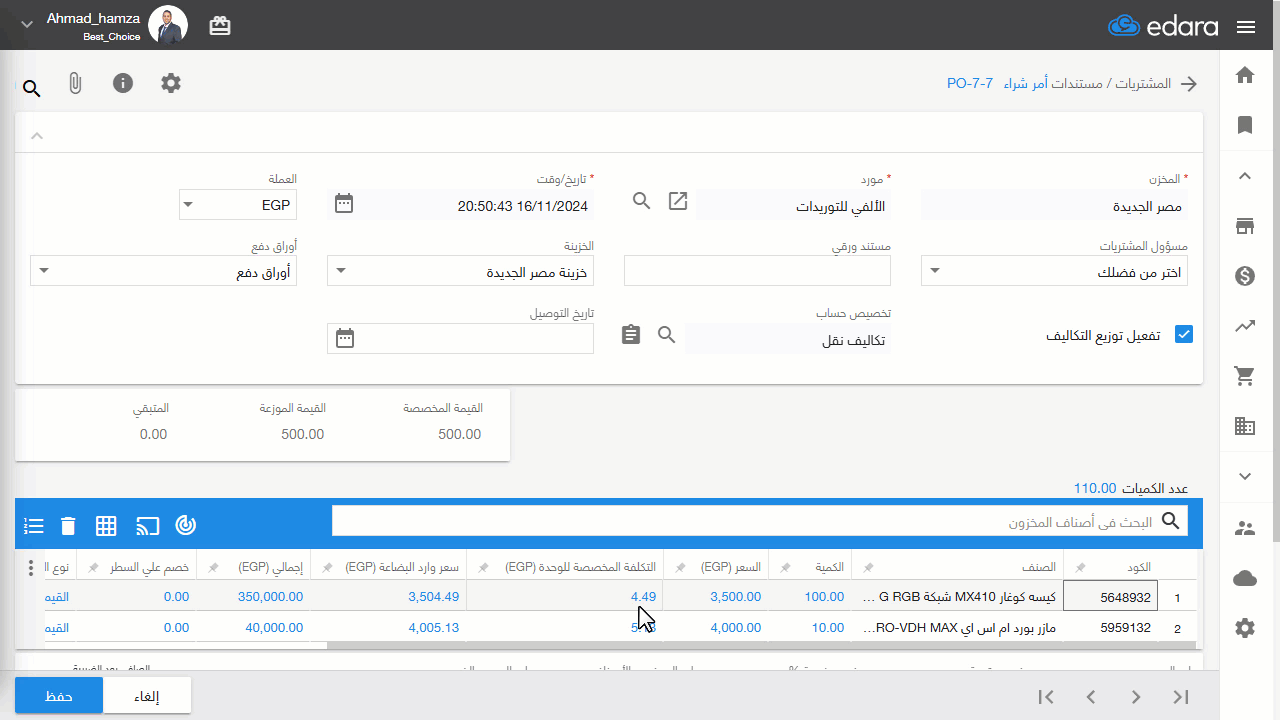
Task: Open calendar for delivery date field
Action: pos(345,338)
